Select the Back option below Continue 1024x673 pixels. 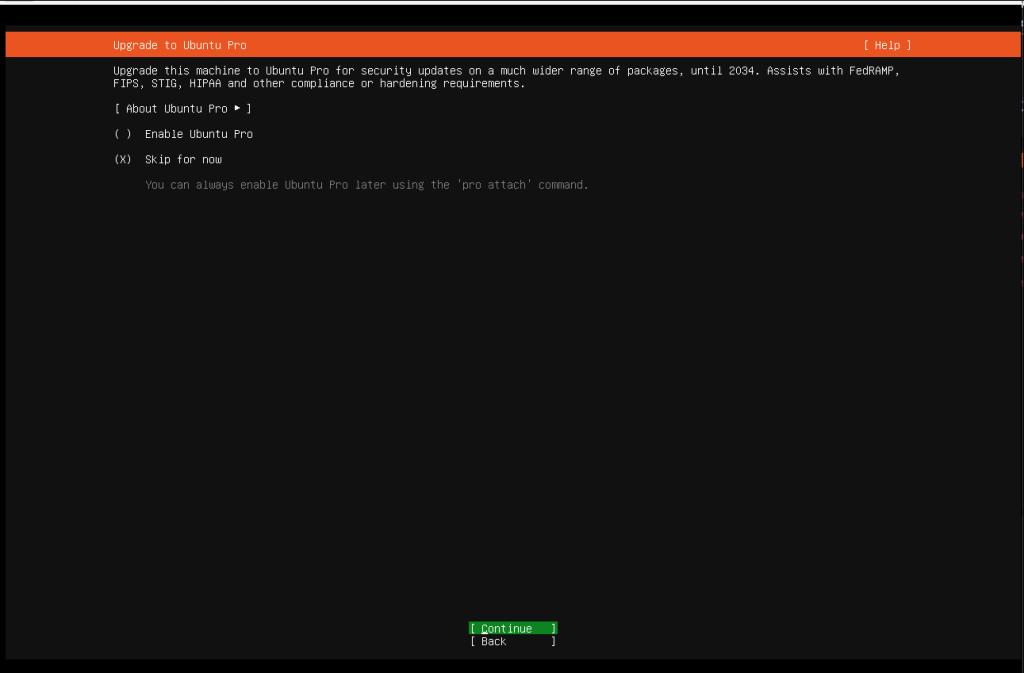point(512,641)
